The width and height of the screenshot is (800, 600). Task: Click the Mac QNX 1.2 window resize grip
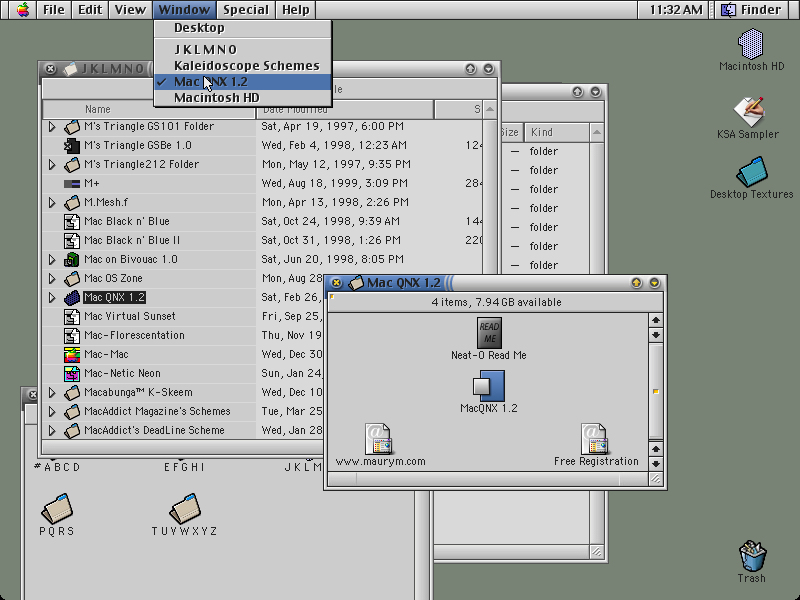656,479
